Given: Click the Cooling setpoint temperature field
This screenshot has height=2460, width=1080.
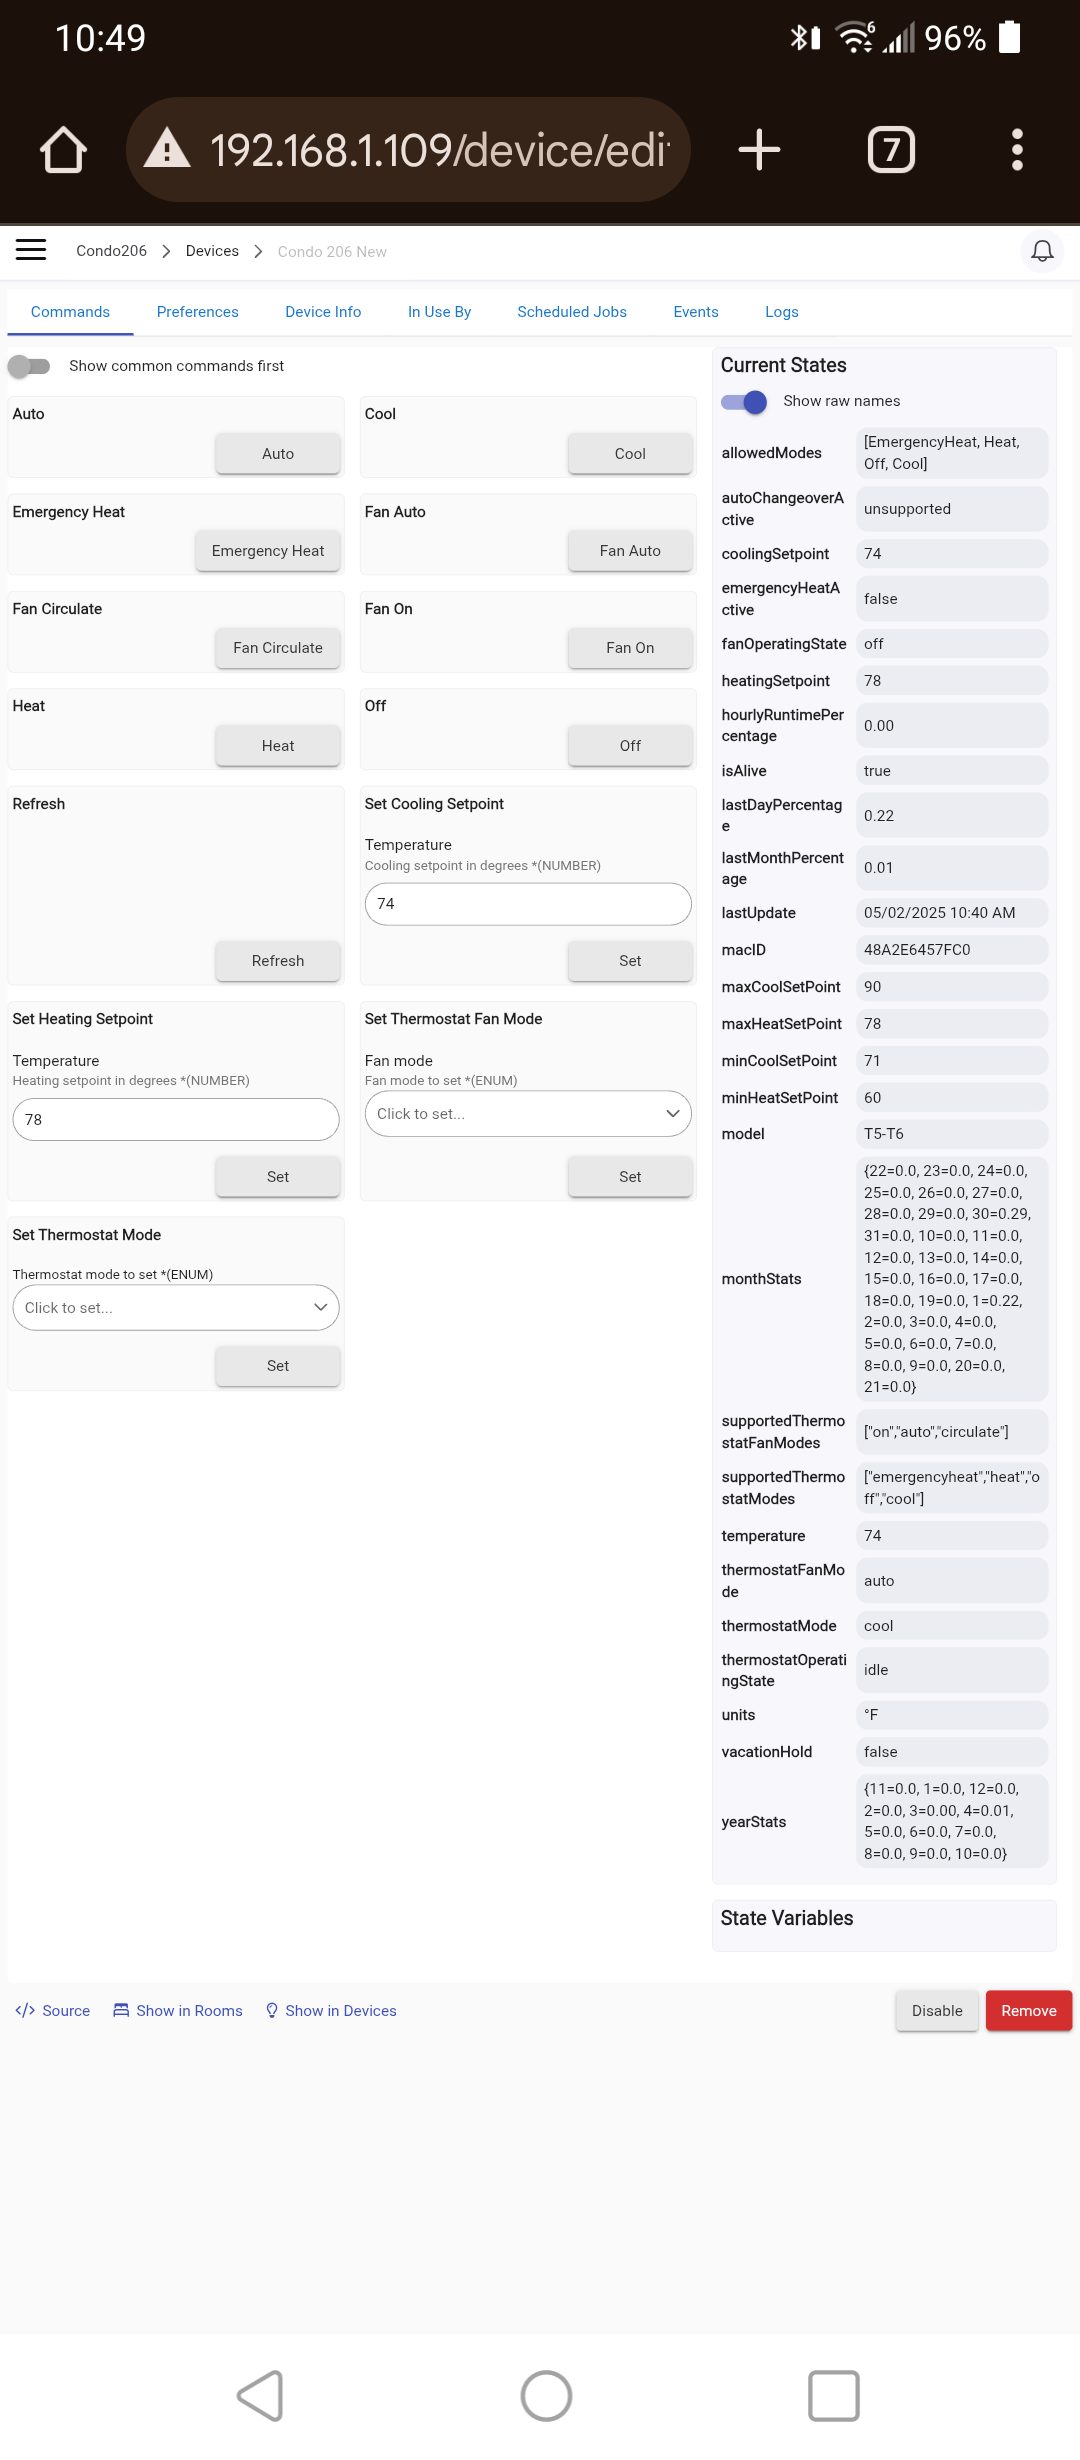Looking at the screenshot, I should click(528, 904).
